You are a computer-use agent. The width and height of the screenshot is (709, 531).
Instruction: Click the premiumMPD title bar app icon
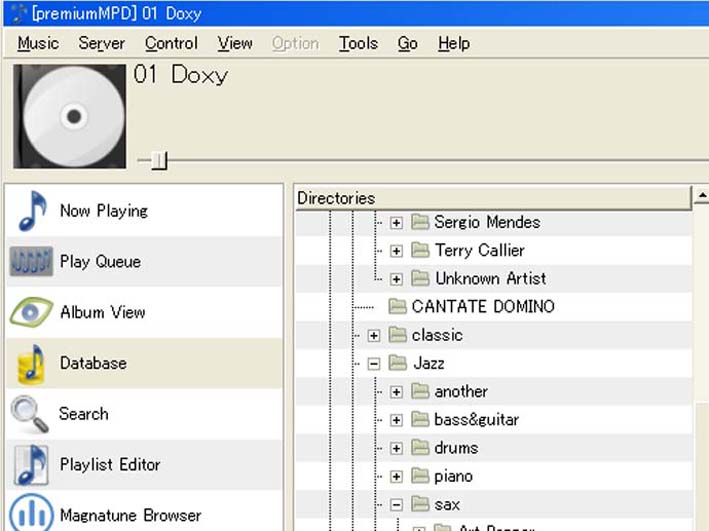click(18, 13)
